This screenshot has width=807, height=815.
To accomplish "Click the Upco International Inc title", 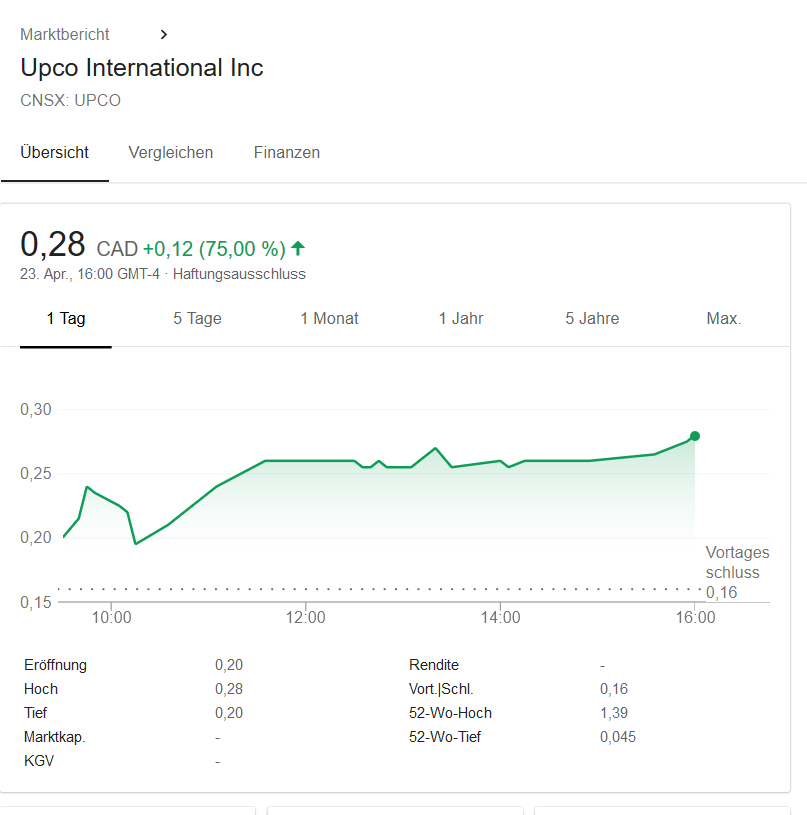I will 142,67.
